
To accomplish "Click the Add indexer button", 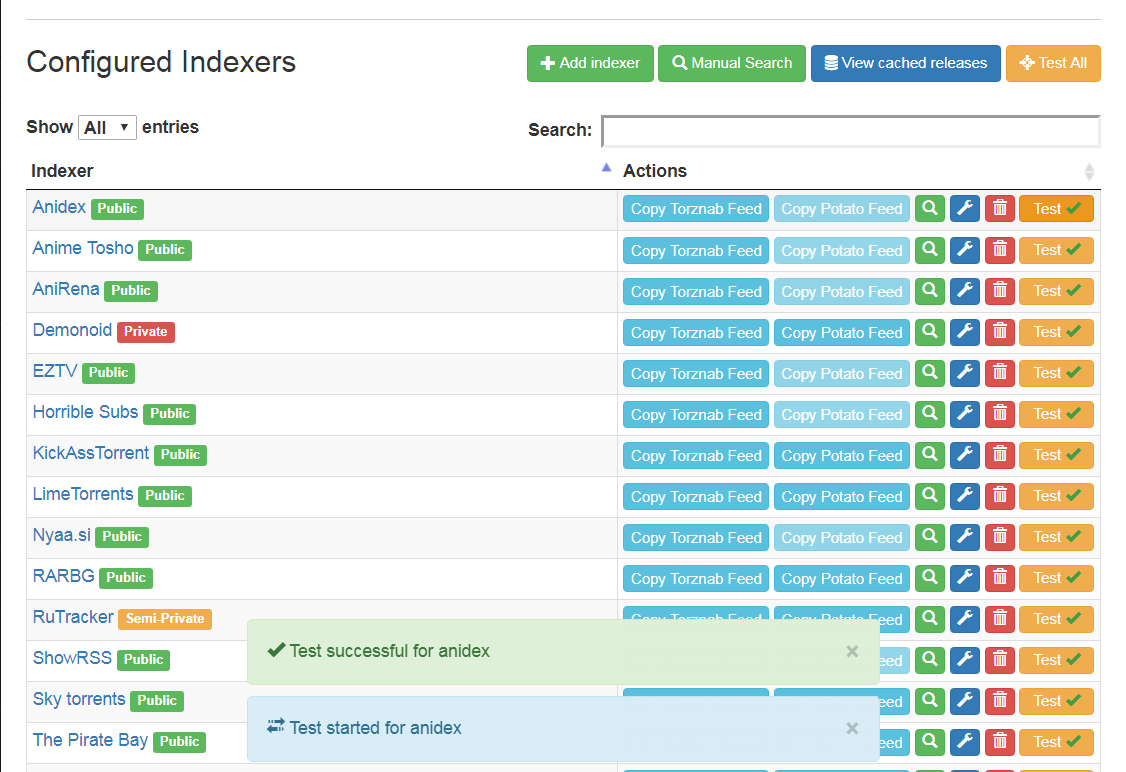I will point(590,63).
